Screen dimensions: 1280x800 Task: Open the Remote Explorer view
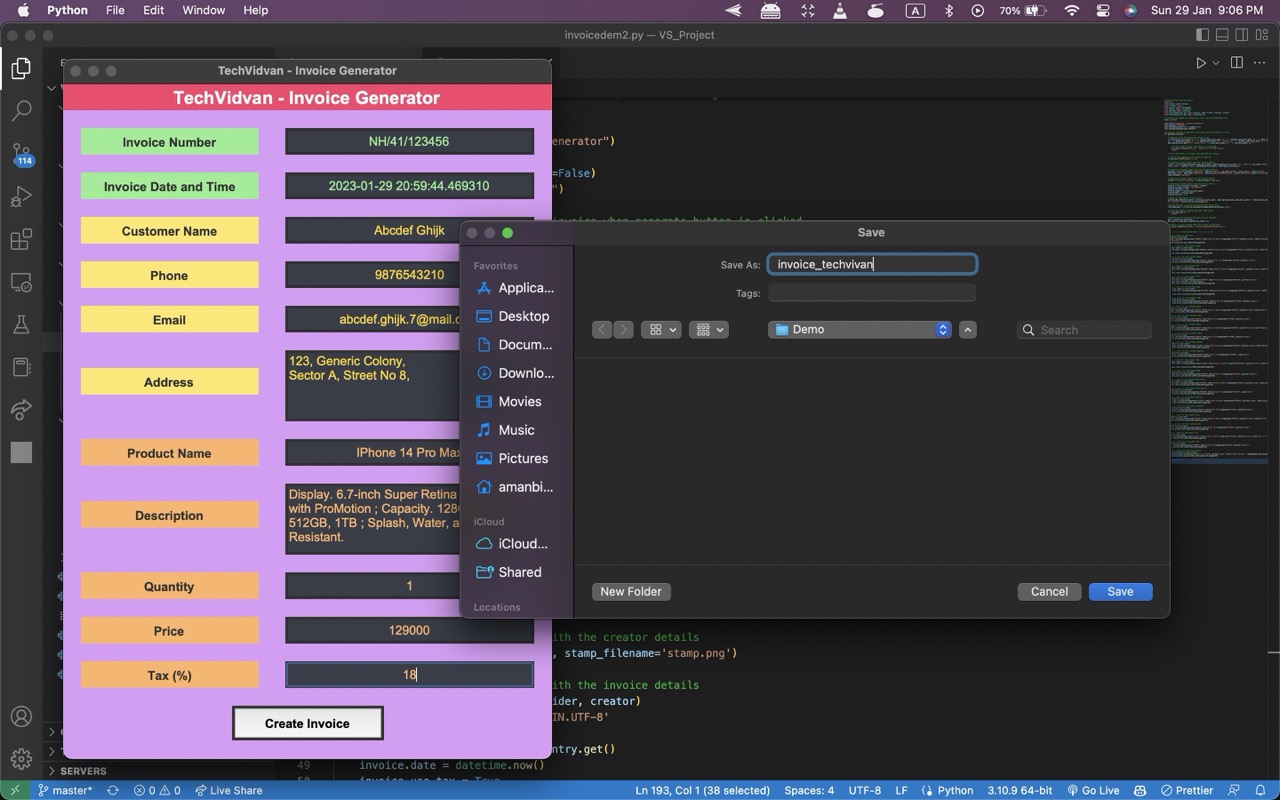point(21,283)
